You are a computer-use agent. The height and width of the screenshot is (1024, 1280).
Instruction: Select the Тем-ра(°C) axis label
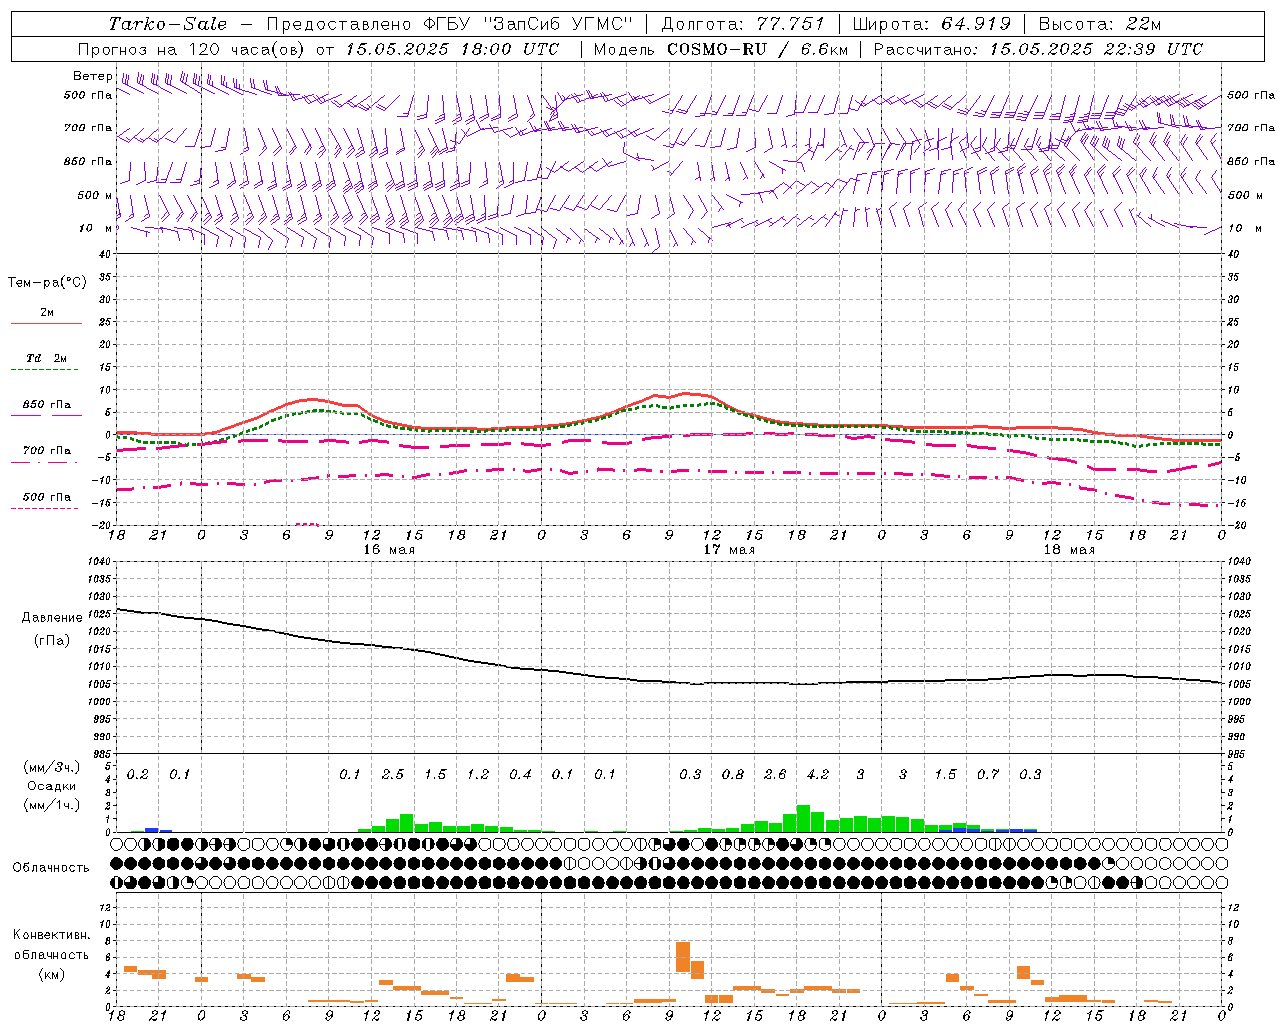[x=47, y=283]
